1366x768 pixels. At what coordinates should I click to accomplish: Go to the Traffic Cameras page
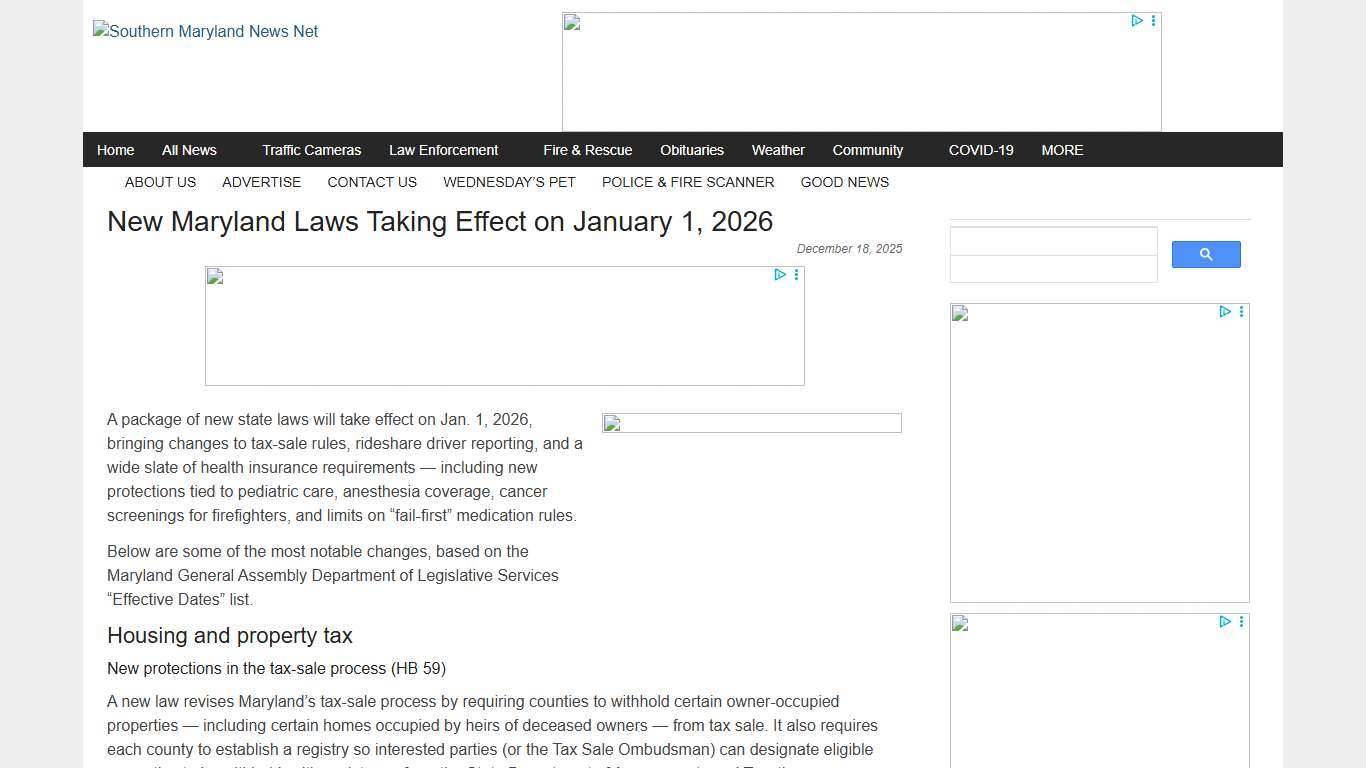311,150
